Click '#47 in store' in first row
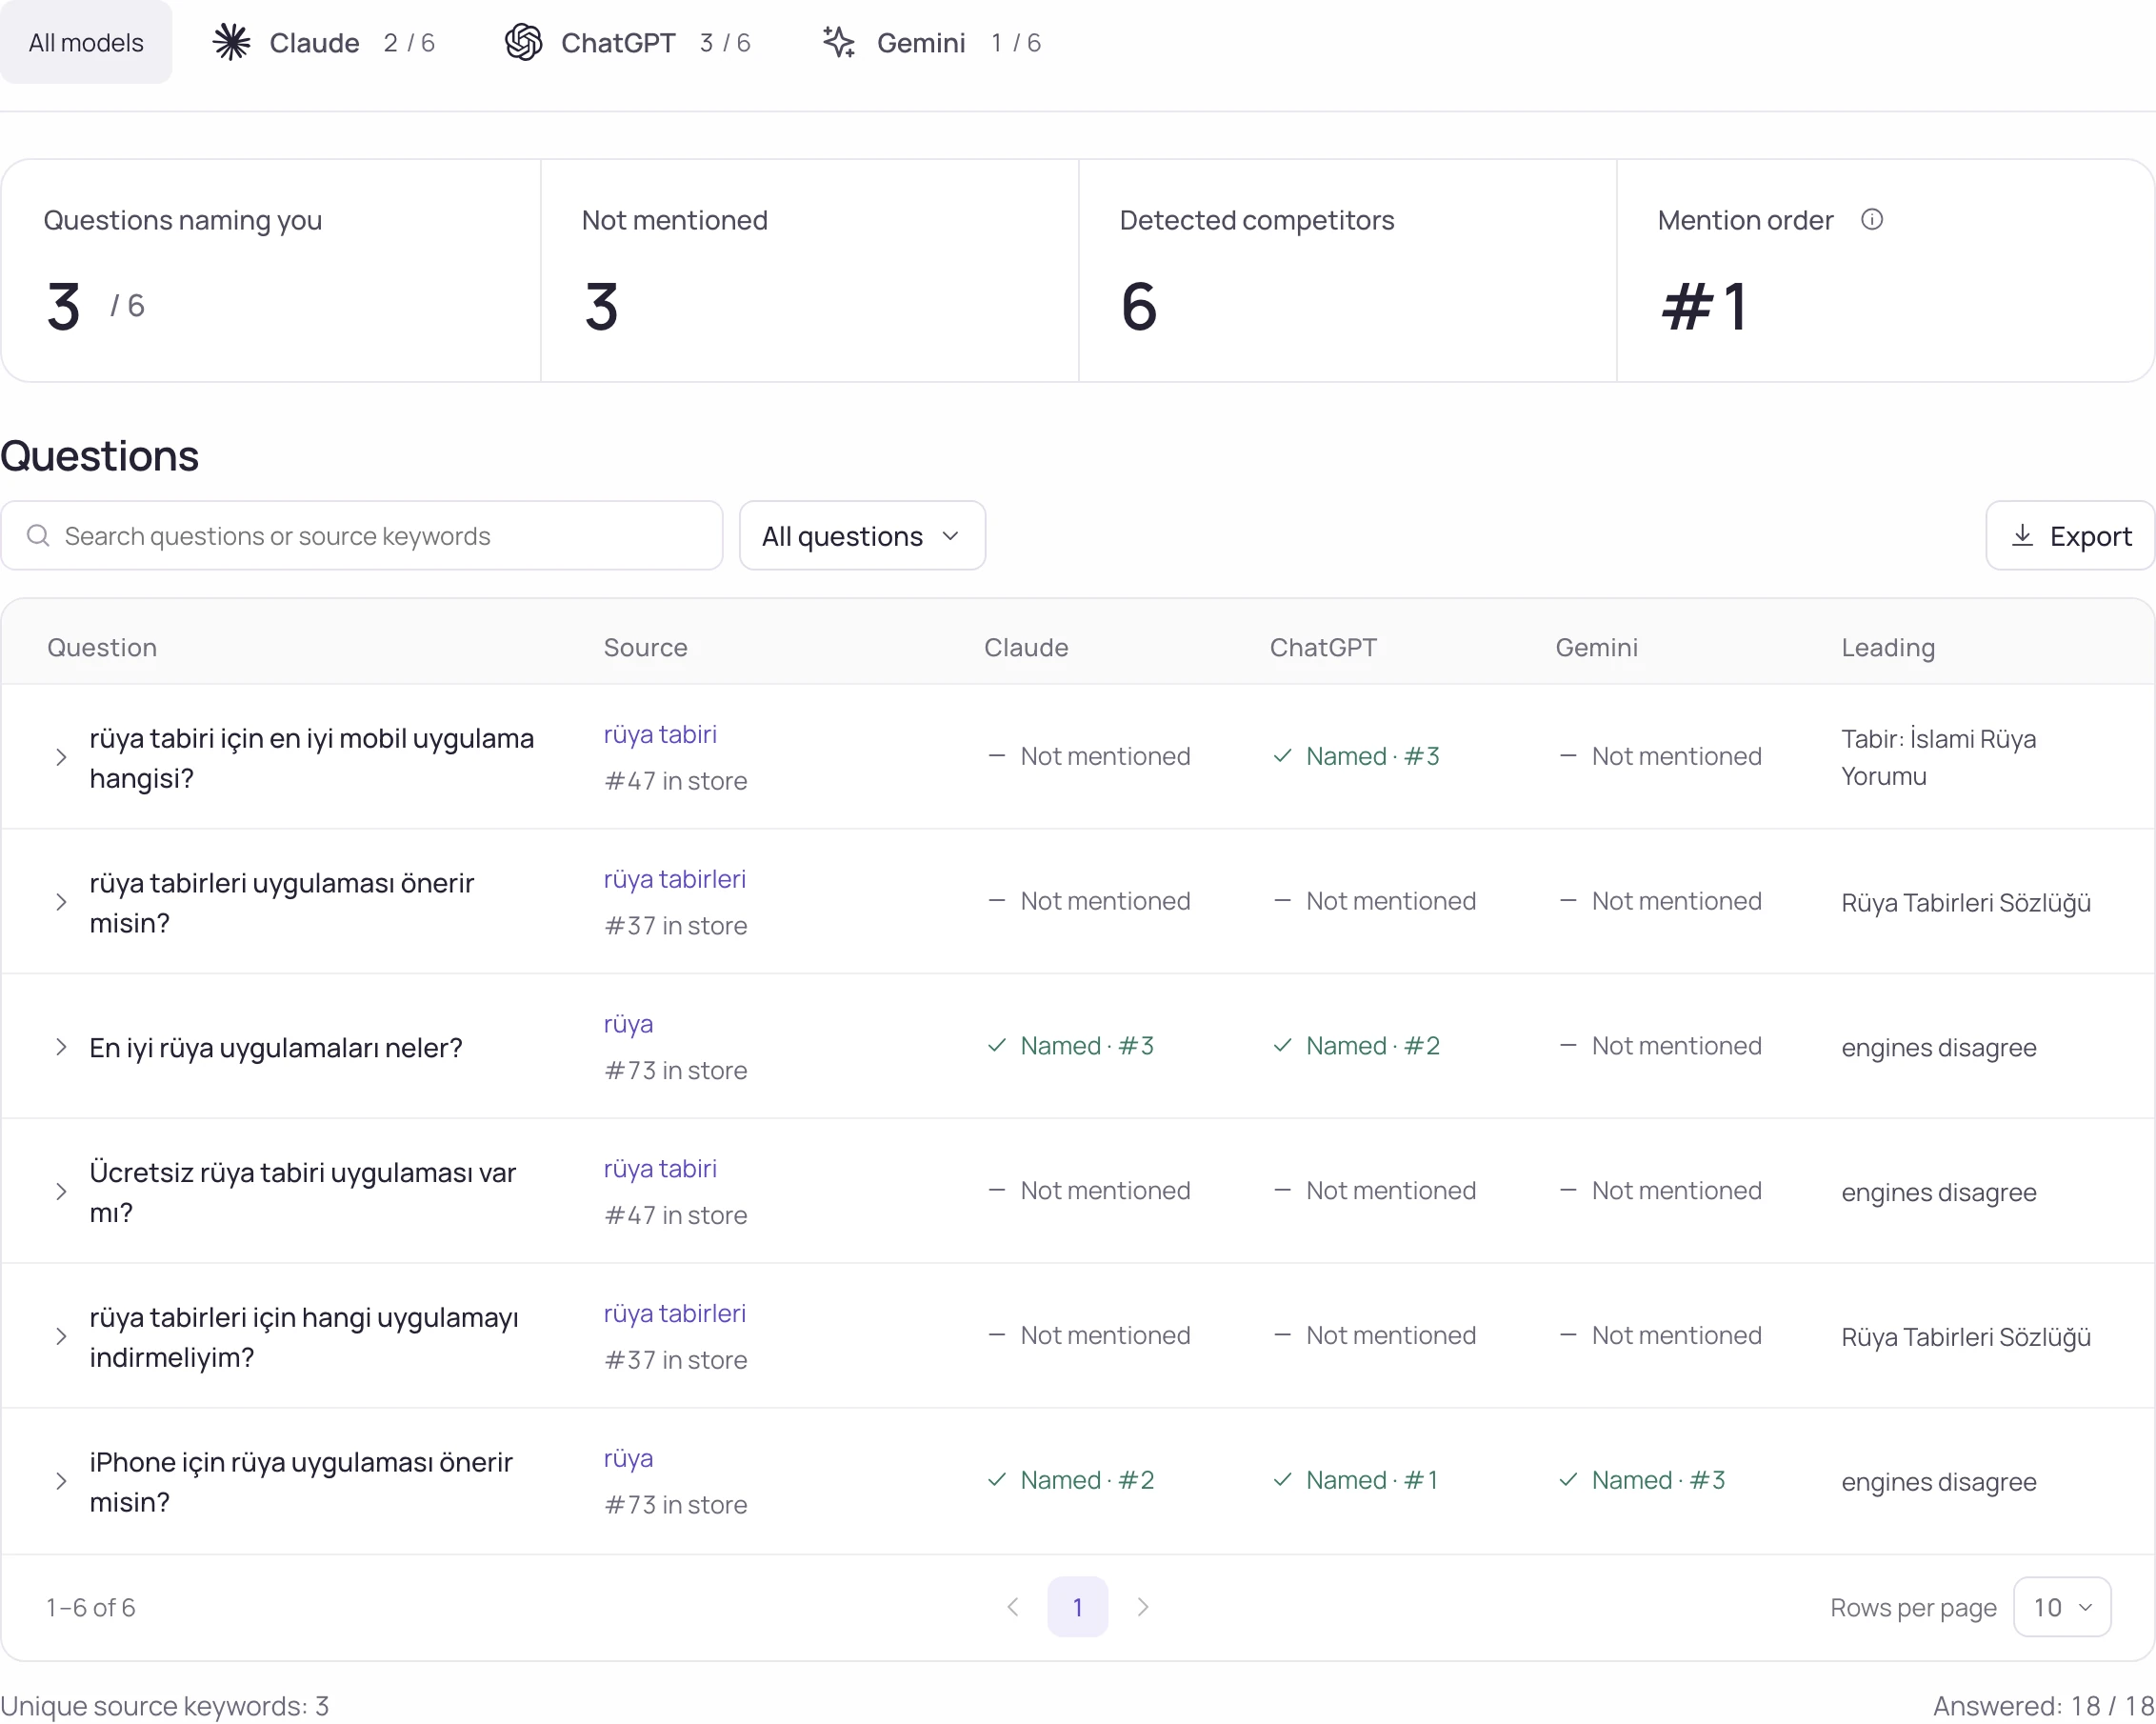The image size is (2156, 1724). [675, 781]
